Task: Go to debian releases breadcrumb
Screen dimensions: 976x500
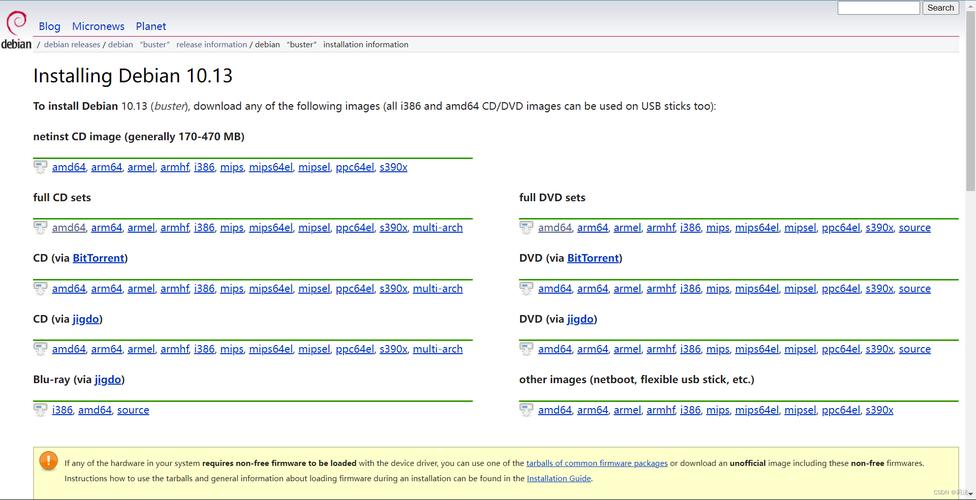Action: [72, 45]
